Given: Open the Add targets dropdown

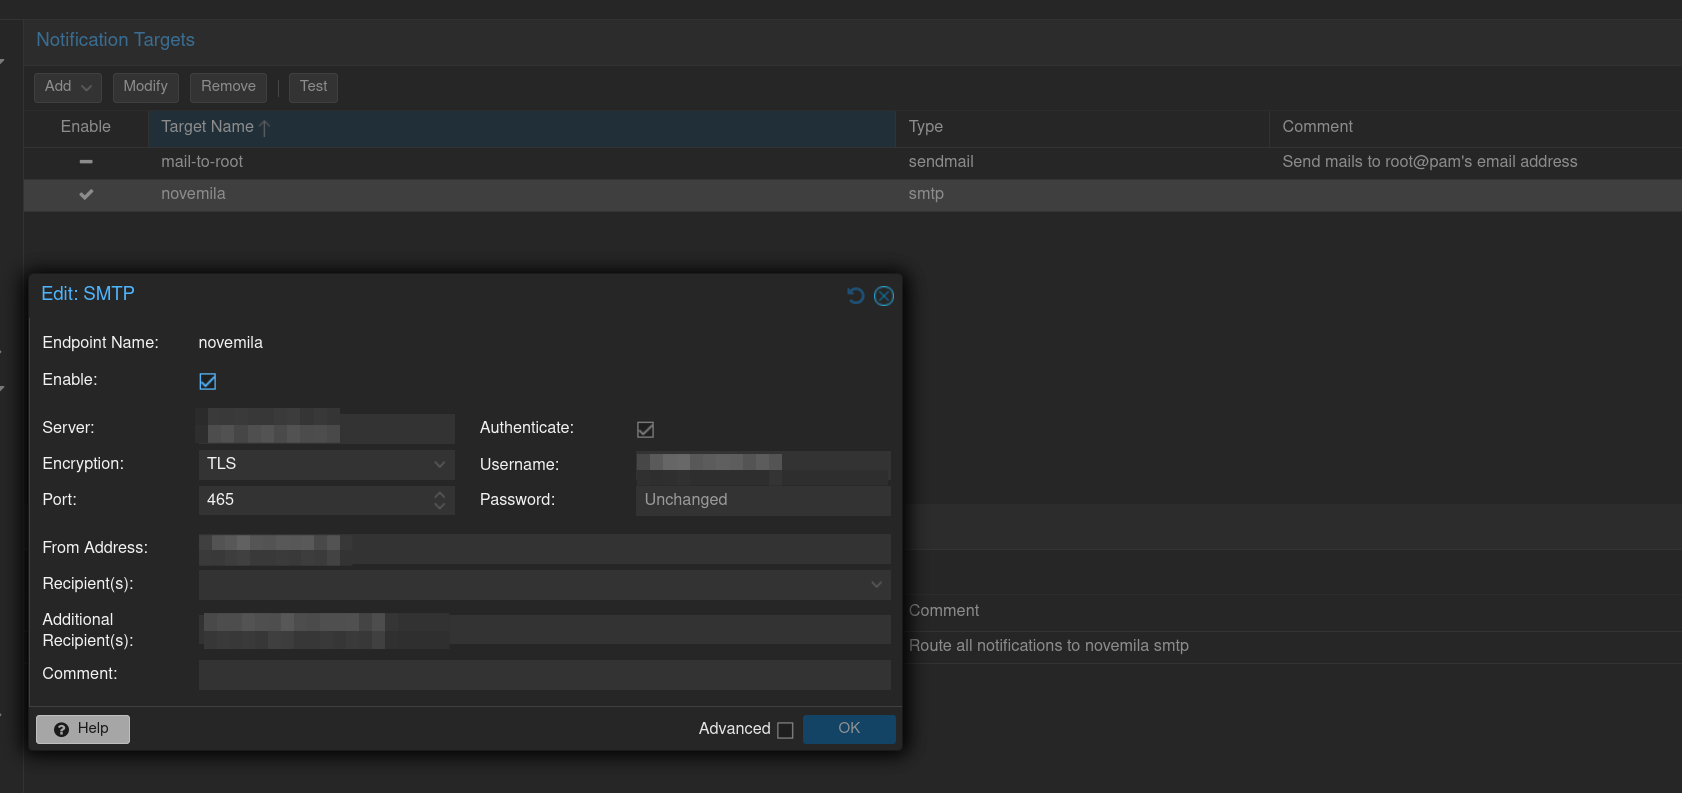Looking at the screenshot, I should 68,87.
